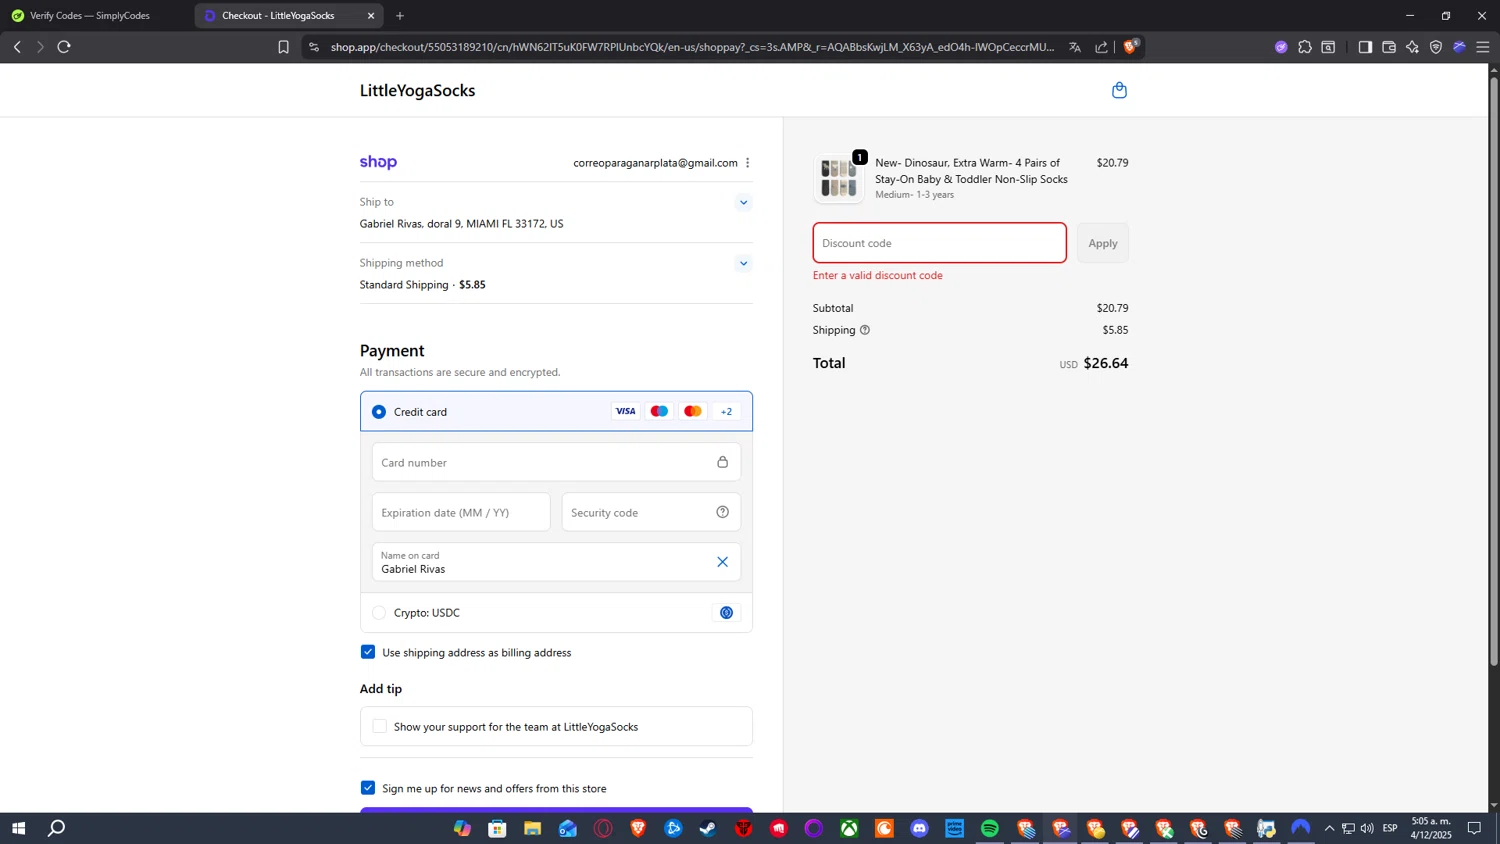Viewport: 1500px width, 844px height.
Task: Open Brave Shields lion icon
Action: coord(1130,46)
